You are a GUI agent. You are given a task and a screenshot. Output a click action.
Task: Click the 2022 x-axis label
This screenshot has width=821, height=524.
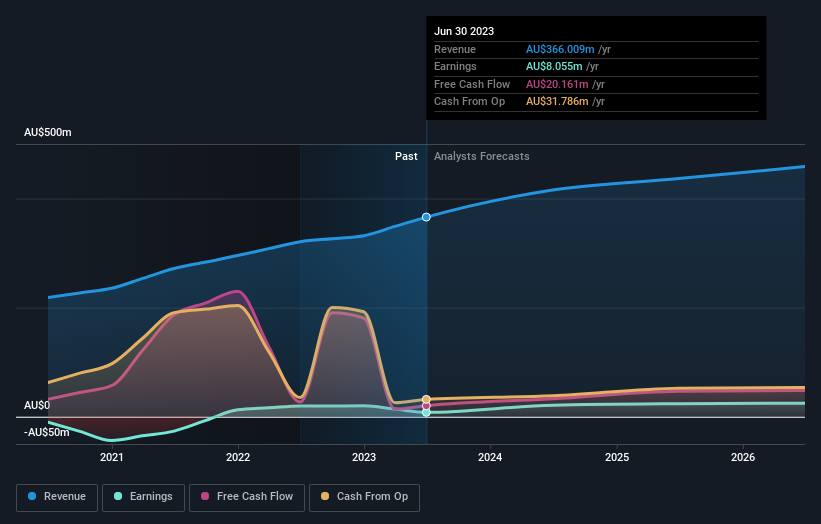coord(238,457)
